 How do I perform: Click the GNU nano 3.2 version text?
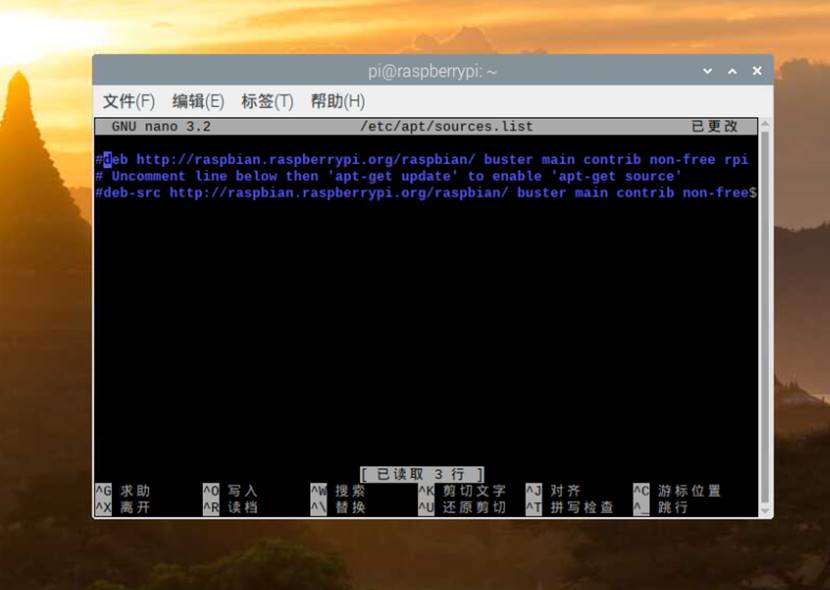161,126
